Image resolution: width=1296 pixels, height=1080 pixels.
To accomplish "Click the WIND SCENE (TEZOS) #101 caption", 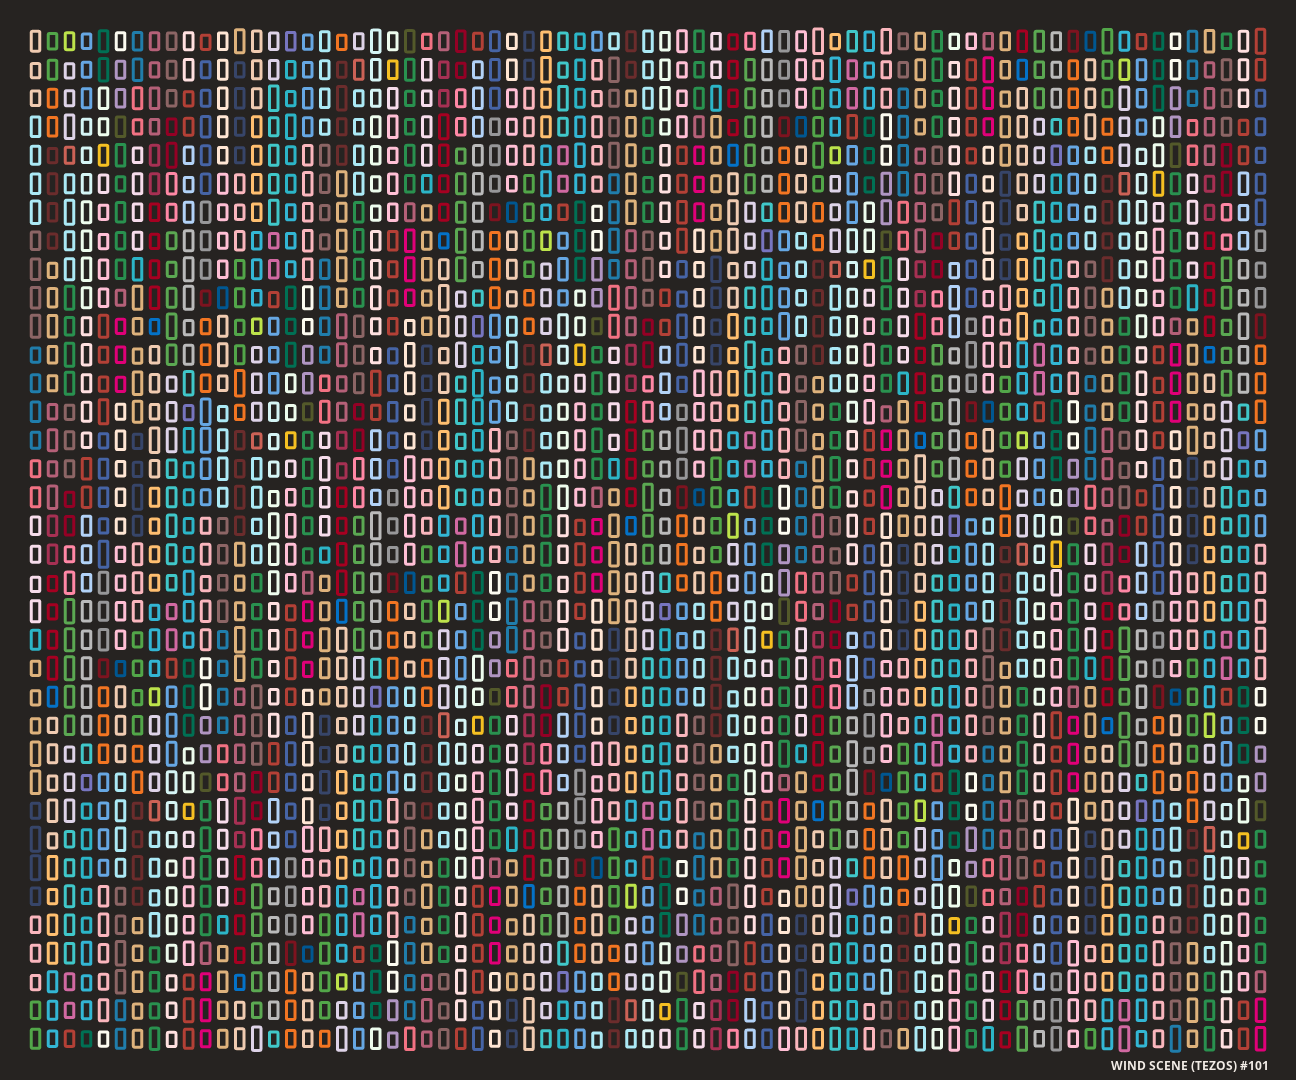I will pyautogui.click(x=1189, y=1065).
